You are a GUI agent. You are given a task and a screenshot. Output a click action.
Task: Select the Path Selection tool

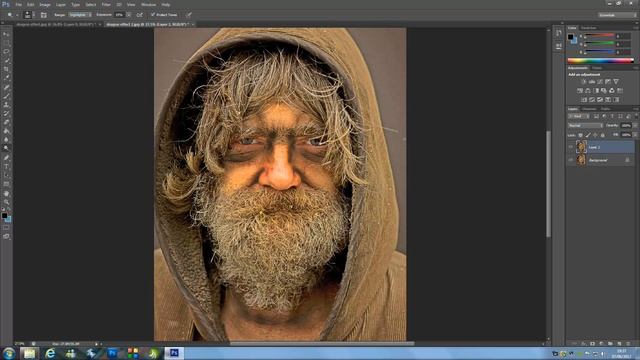pyautogui.click(x=6, y=176)
